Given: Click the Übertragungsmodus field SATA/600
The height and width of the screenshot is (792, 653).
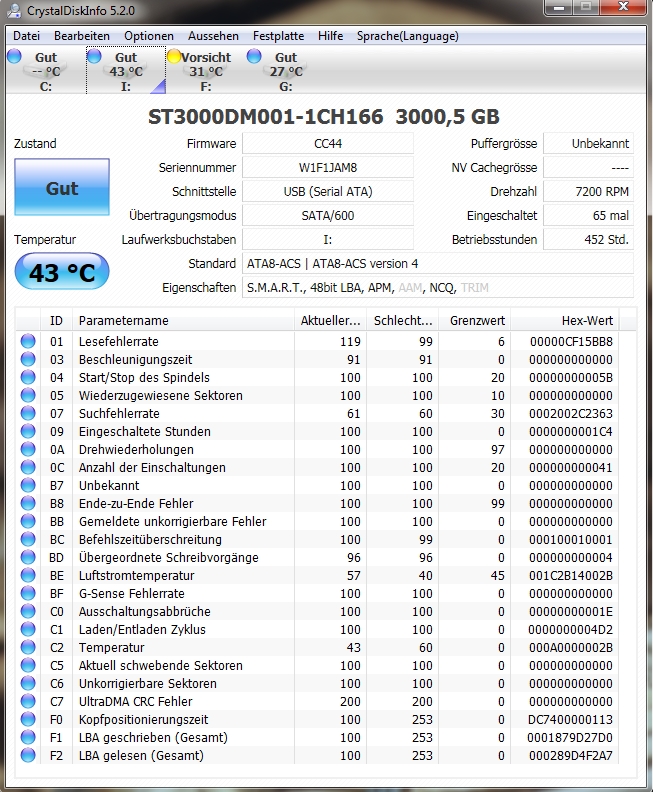Looking at the screenshot, I should pyautogui.click(x=328, y=216).
